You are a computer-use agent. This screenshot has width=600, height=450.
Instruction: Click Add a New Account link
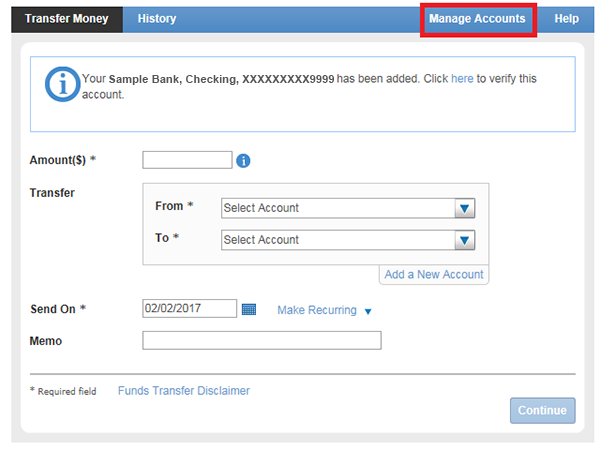pos(434,274)
